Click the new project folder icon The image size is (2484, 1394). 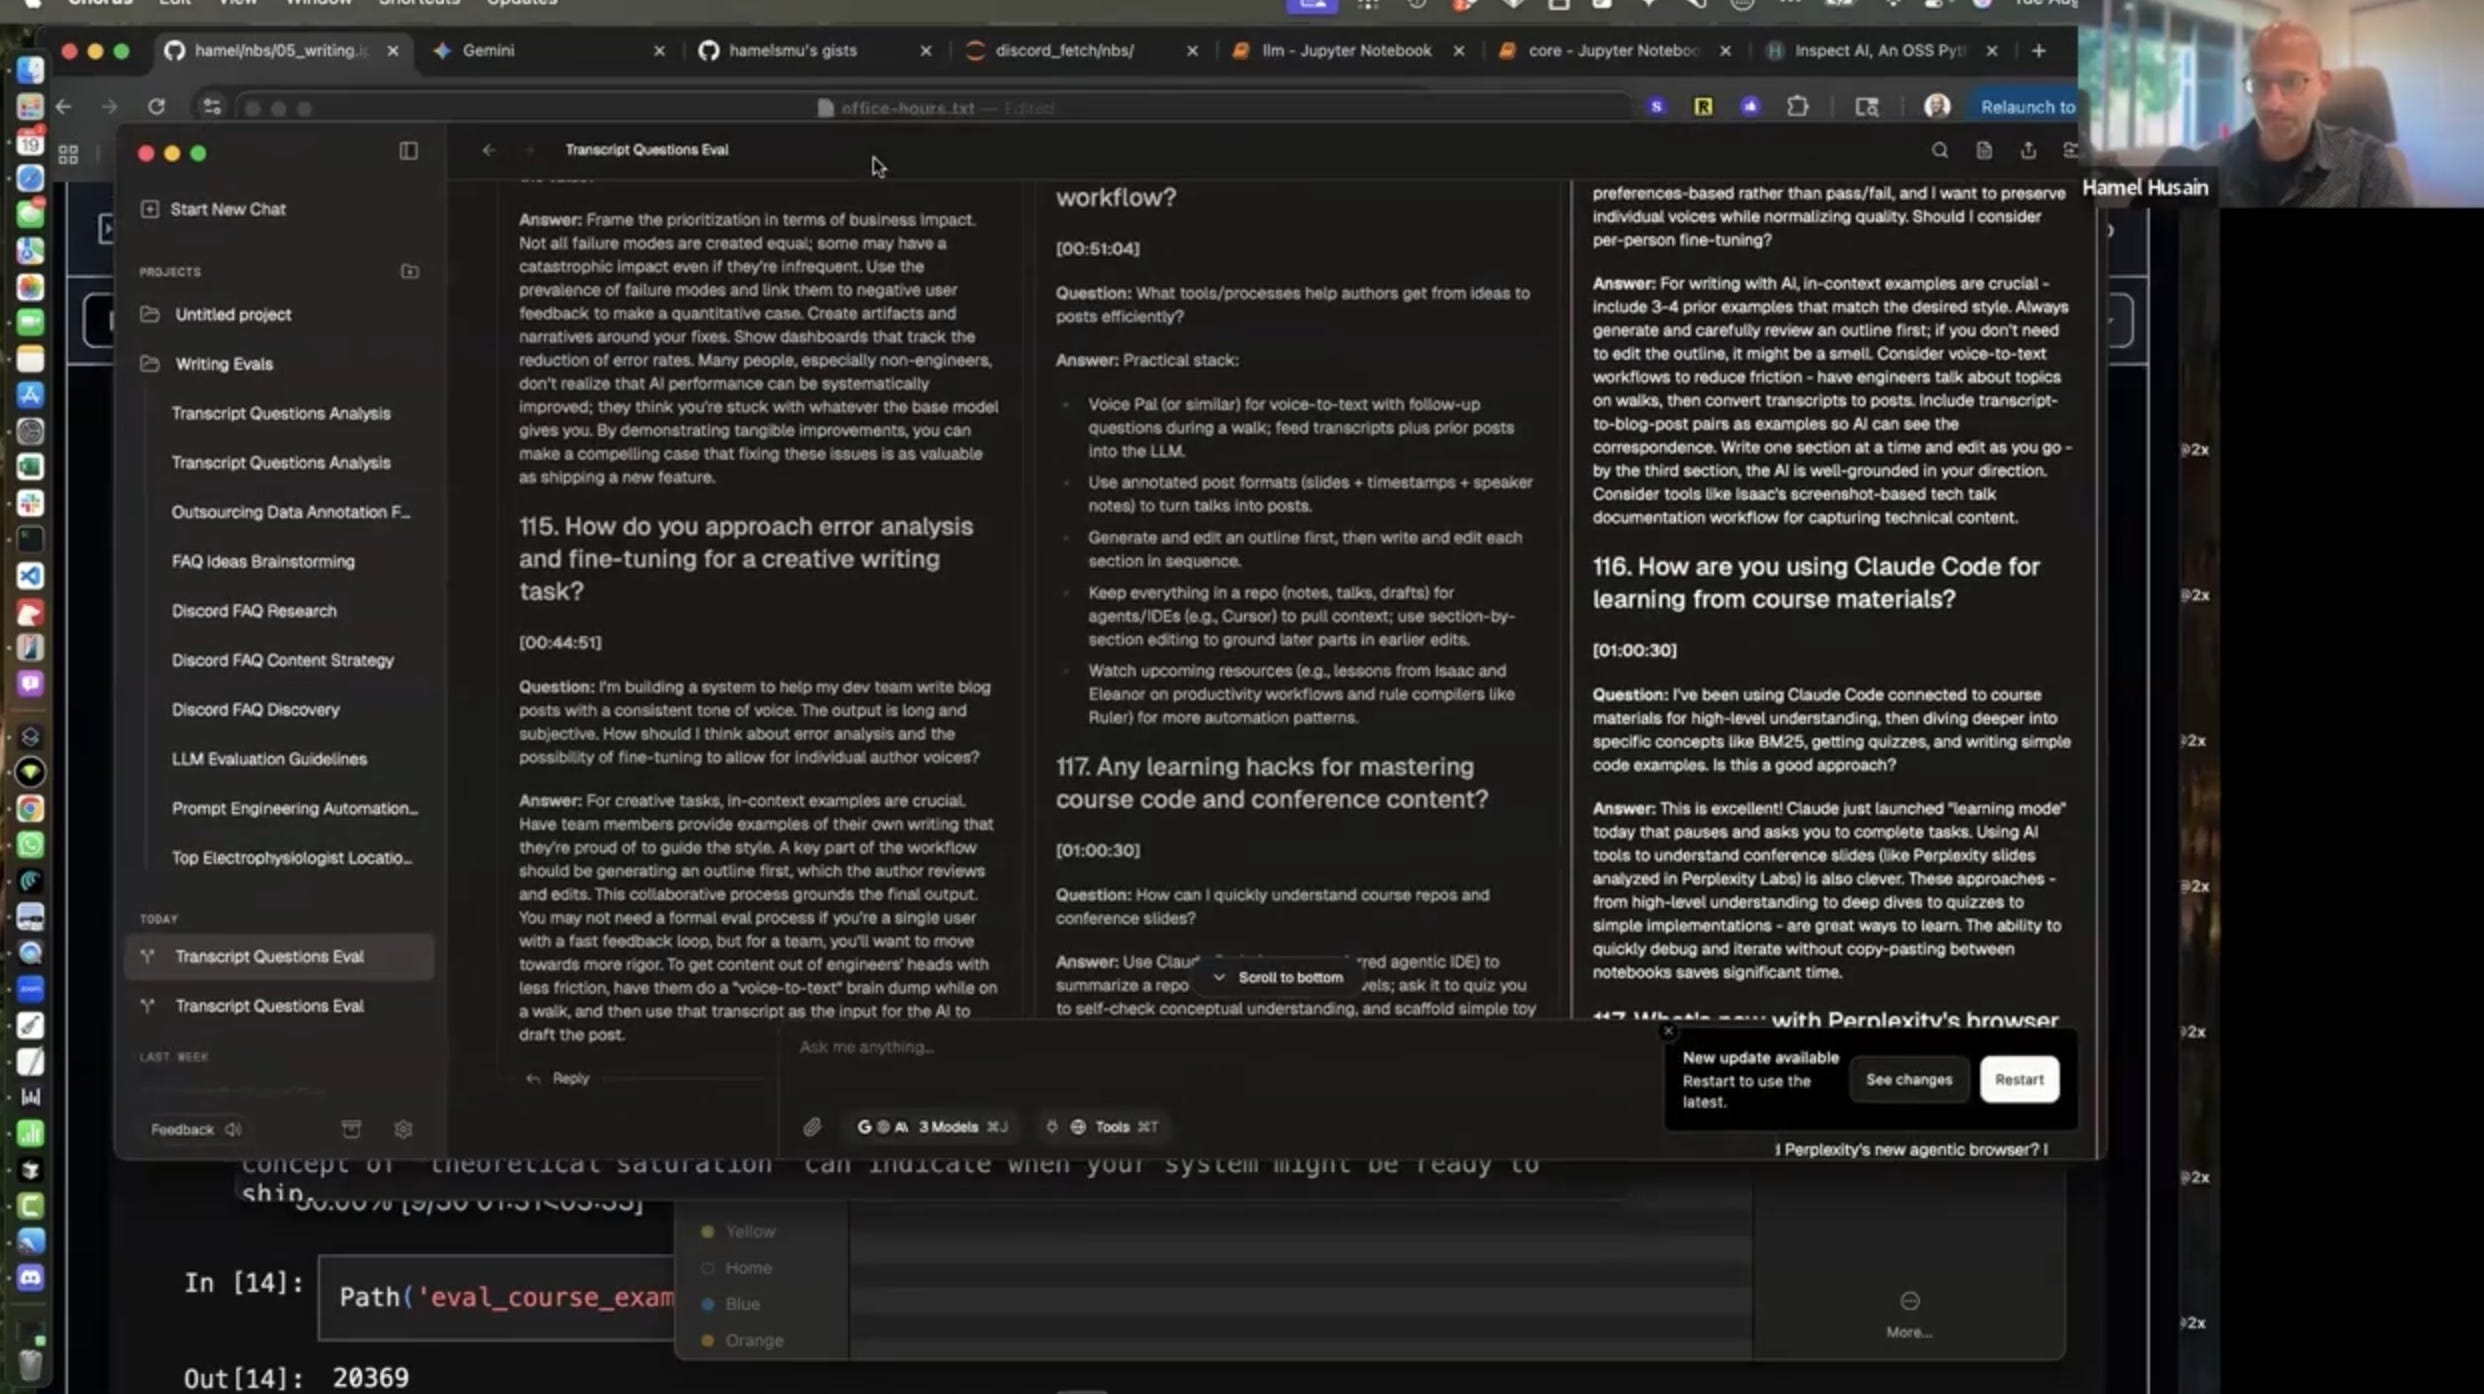pos(409,272)
